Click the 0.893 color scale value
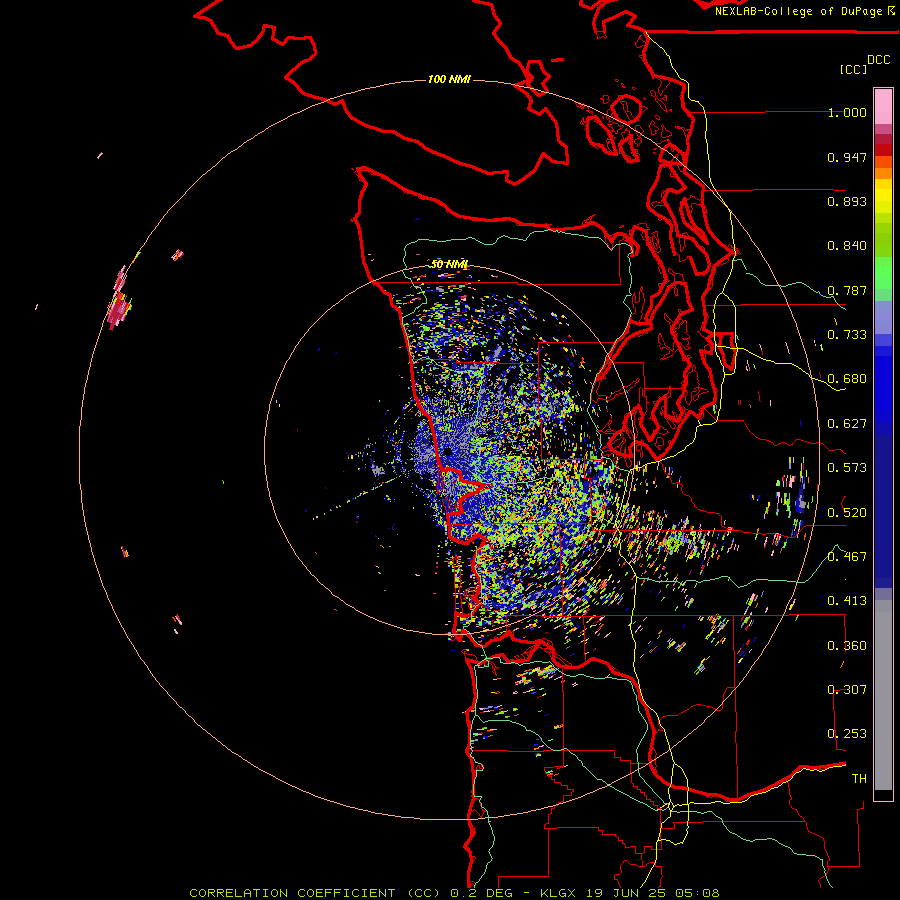 tap(847, 201)
